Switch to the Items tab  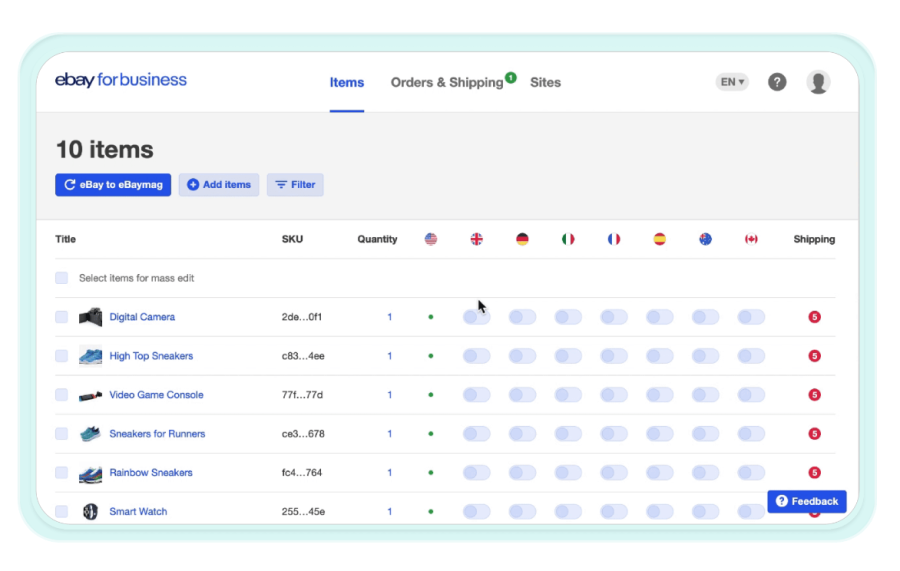tap(347, 83)
